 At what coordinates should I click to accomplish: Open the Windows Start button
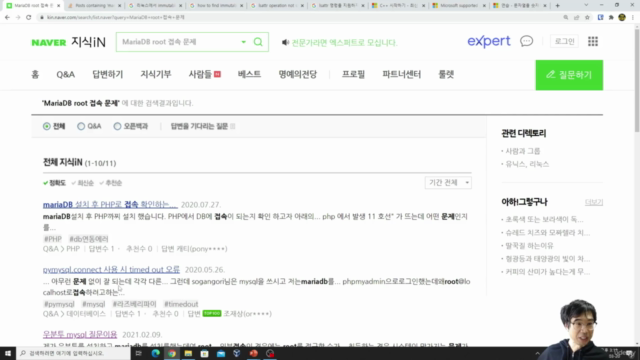pos(8,353)
